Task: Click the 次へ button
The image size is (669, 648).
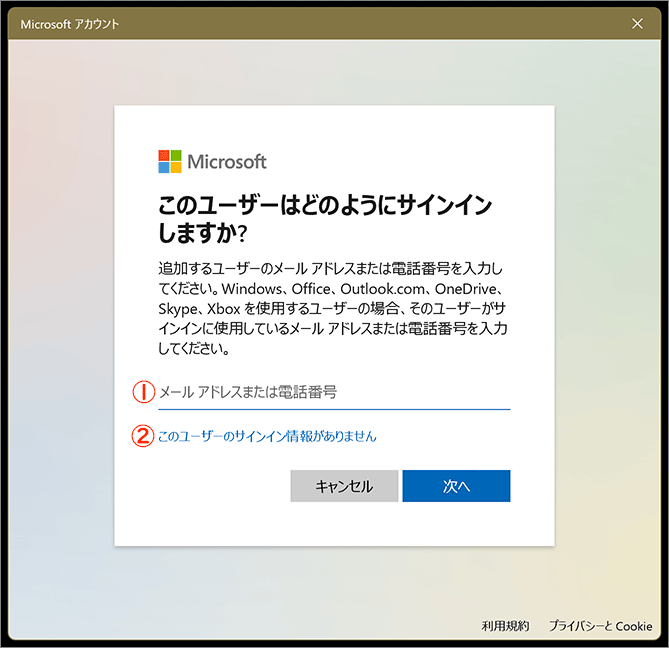Action: pyautogui.click(x=456, y=486)
